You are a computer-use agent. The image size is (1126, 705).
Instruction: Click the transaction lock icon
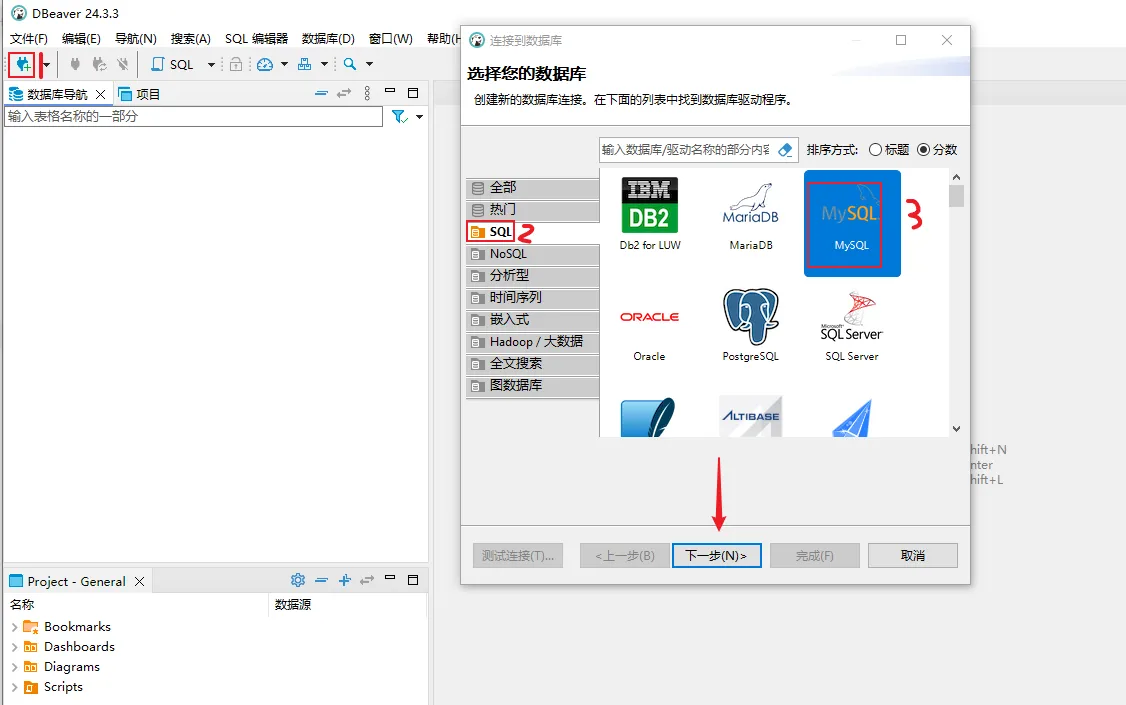click(x=236, y=64)
